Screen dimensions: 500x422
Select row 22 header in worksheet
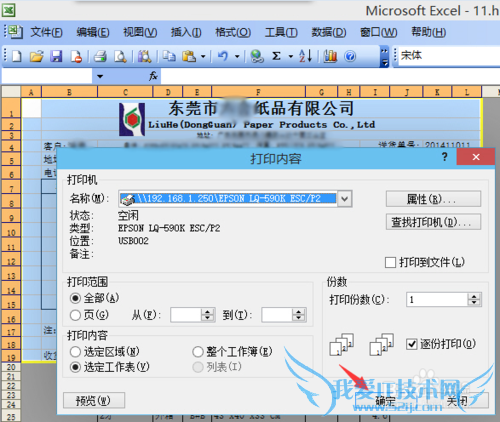11,386
